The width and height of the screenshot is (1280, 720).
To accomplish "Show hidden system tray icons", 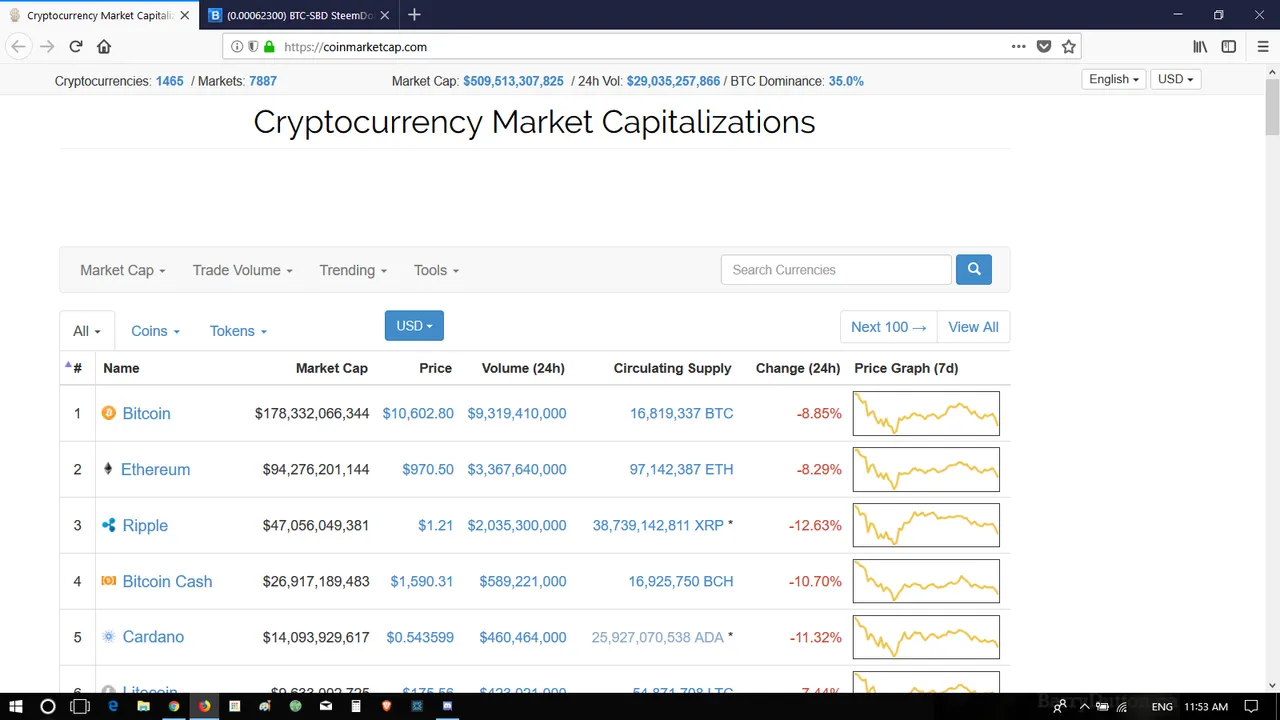I will (1084, 707).
